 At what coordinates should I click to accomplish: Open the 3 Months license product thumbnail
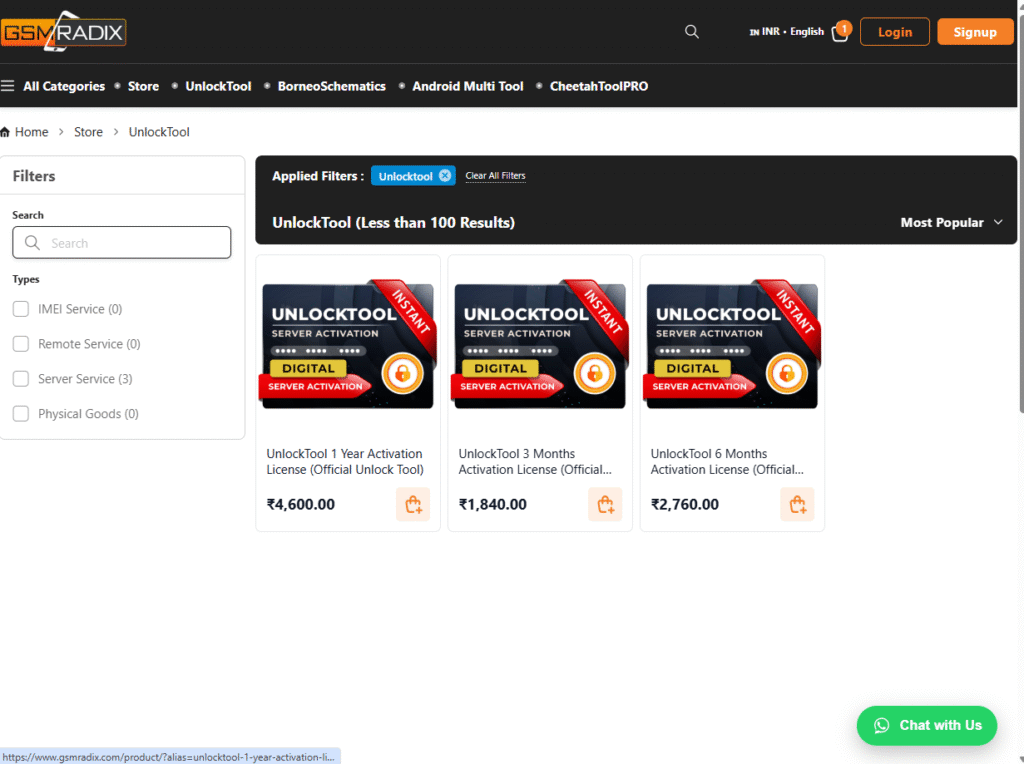(540, 345)
